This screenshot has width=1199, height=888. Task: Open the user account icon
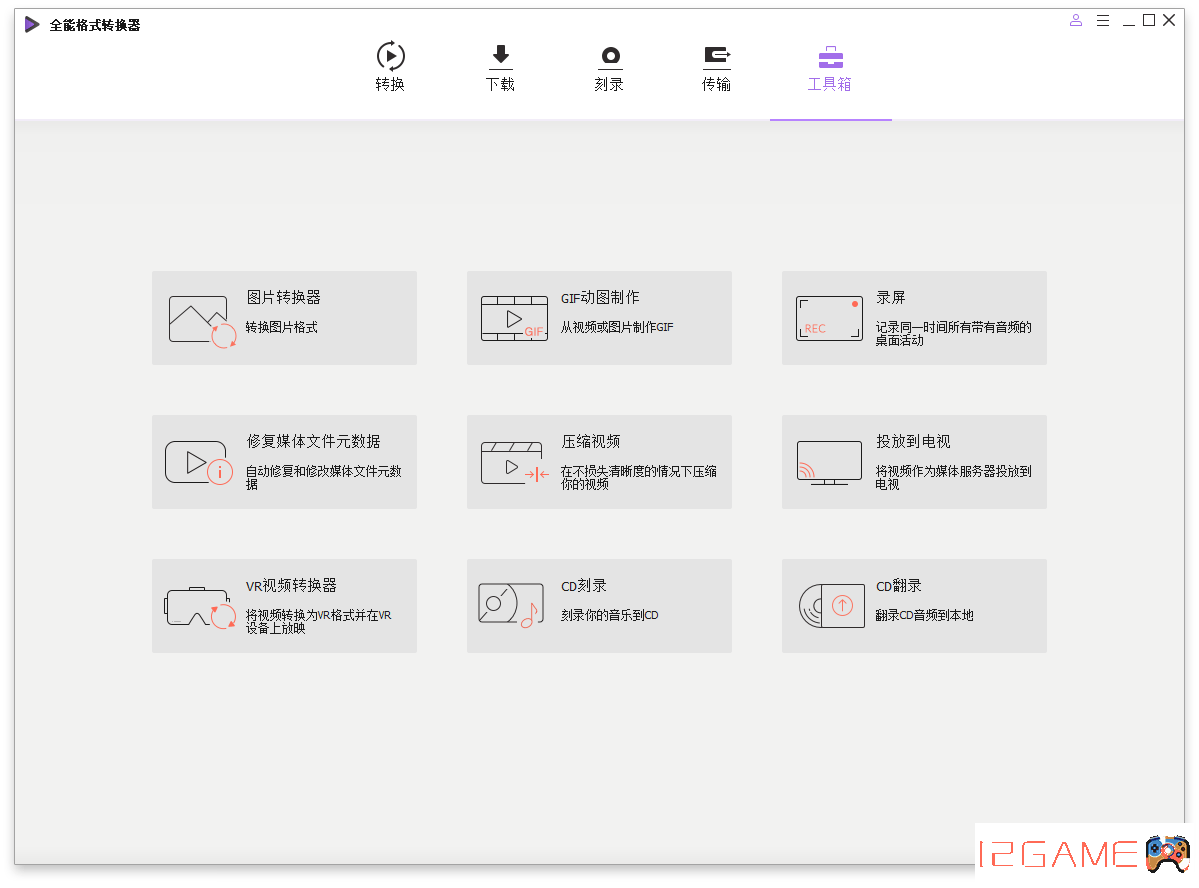click(1076, 21)
